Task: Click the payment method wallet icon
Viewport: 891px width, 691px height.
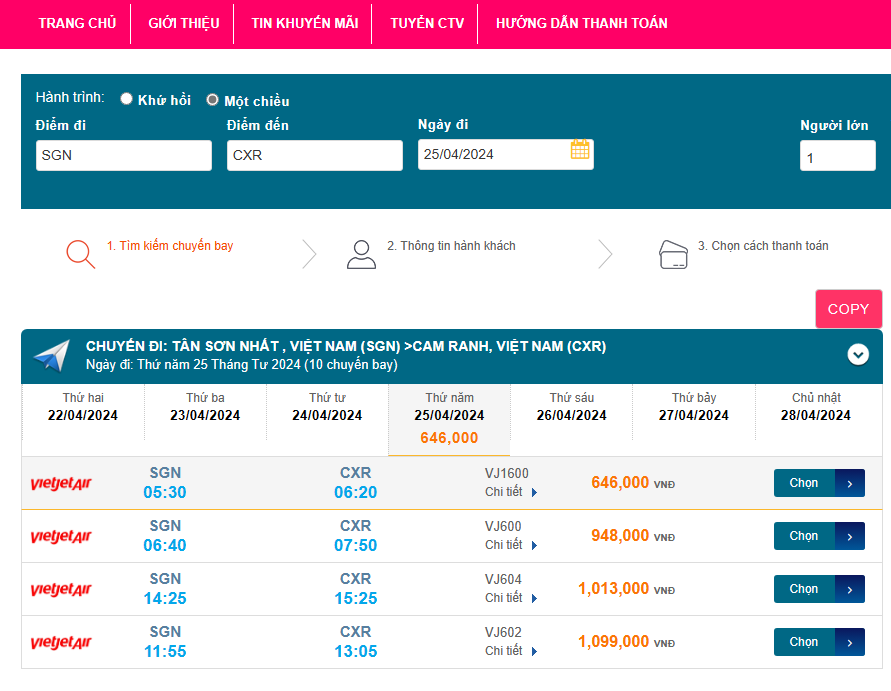Action: [673, 254]
